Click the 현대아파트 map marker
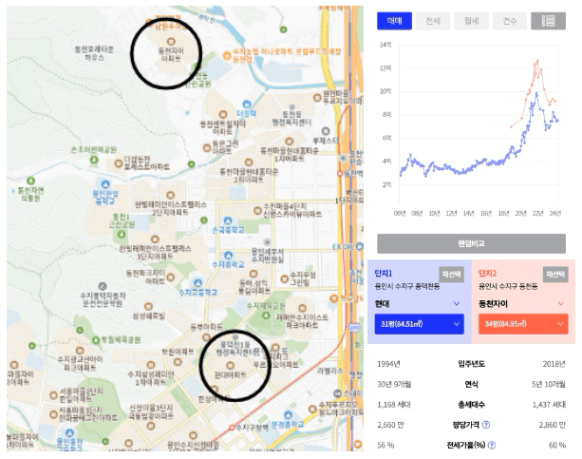Screen dimensions: 582x459 click(x=230, y=365)
